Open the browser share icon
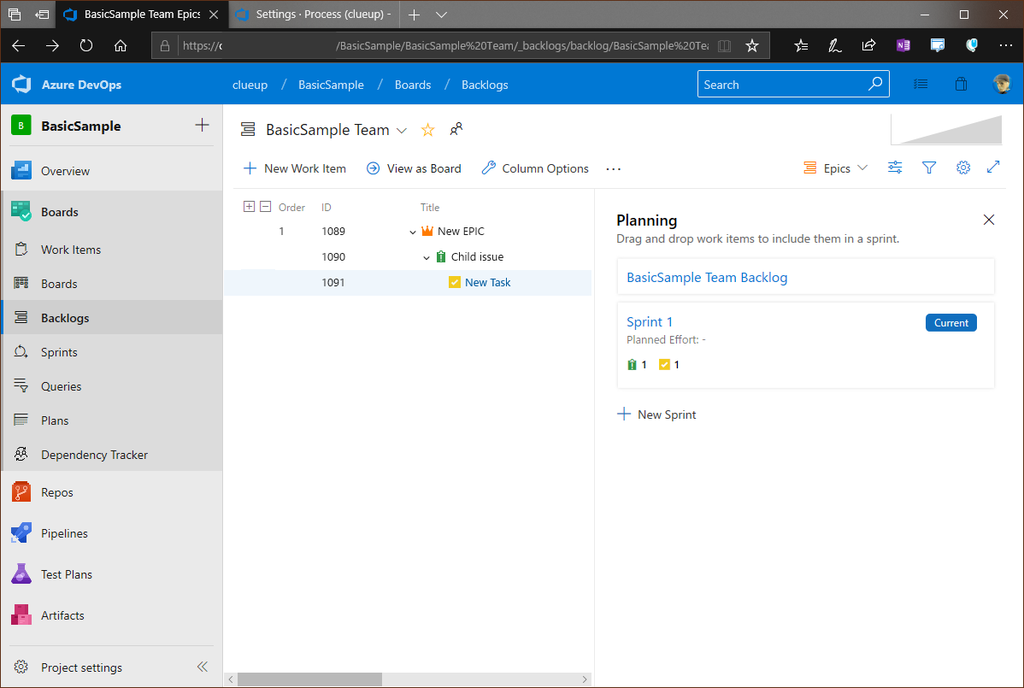Viewport: 1024px width, 688px height. 869,45
